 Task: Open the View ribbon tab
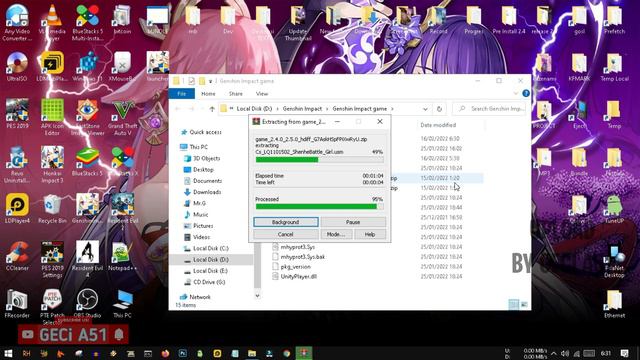[262, 94]
